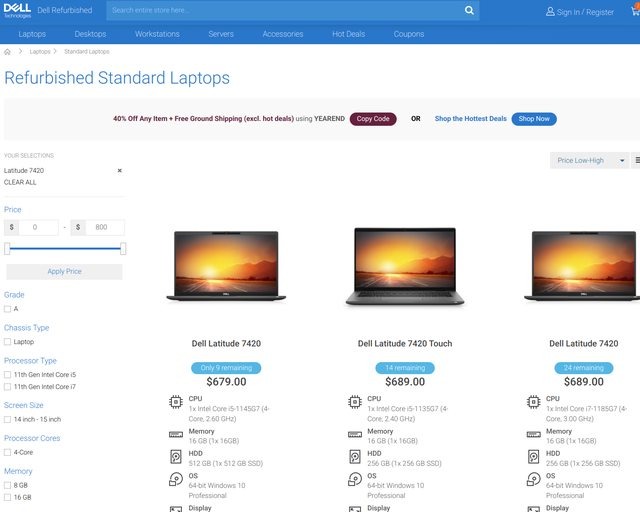The width and height of the screenshot is (640, 512).
Task: Click the Only 9 remaining badge
Action: point(226,368)
